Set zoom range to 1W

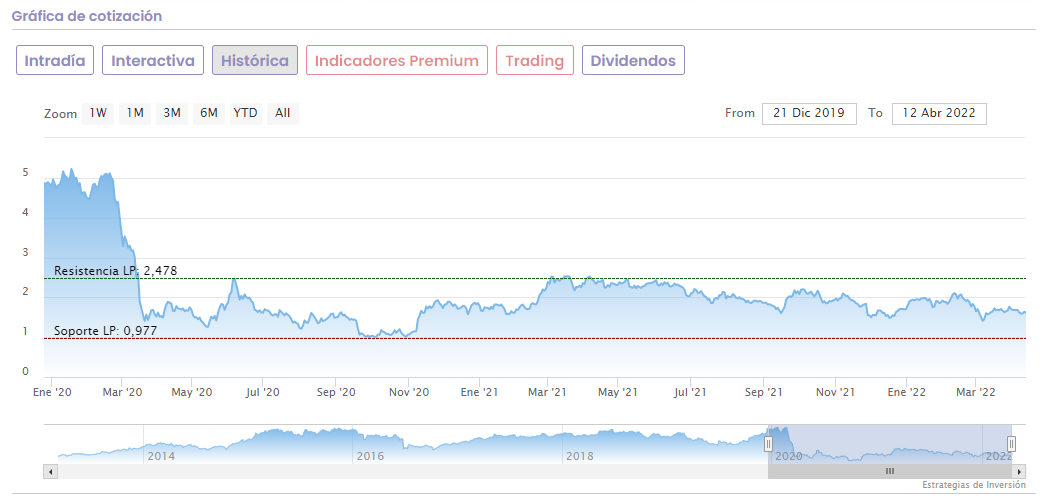click(x=98, y=113)
